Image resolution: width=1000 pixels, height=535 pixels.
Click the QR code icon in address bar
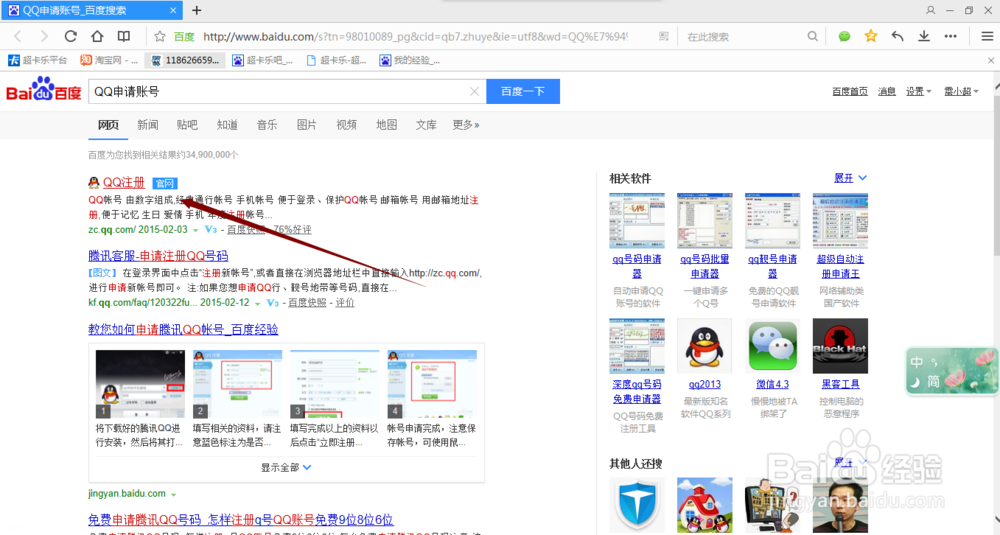point(664,36)
